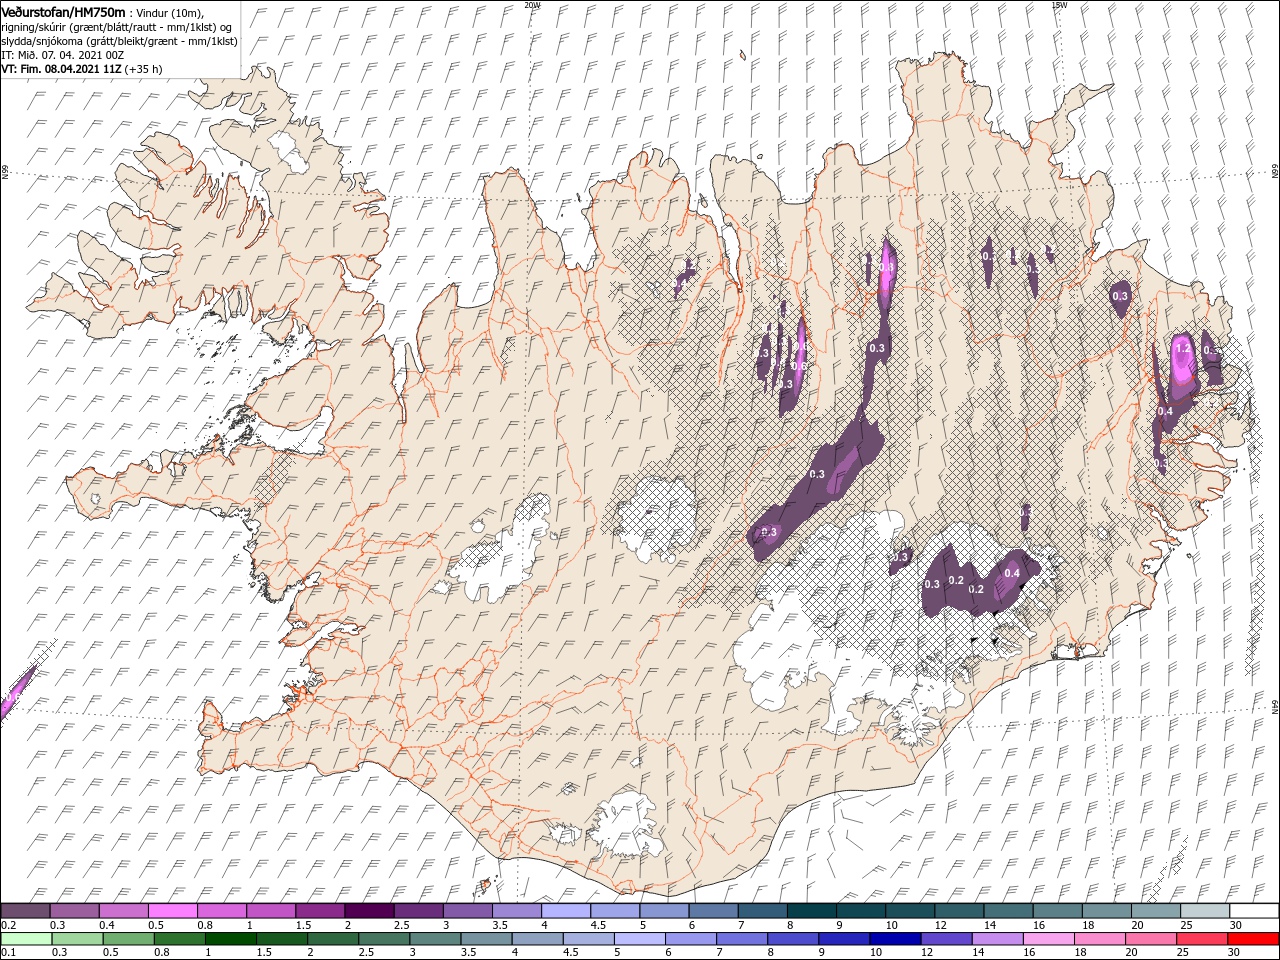Click the 15W longitude label

1059,5
